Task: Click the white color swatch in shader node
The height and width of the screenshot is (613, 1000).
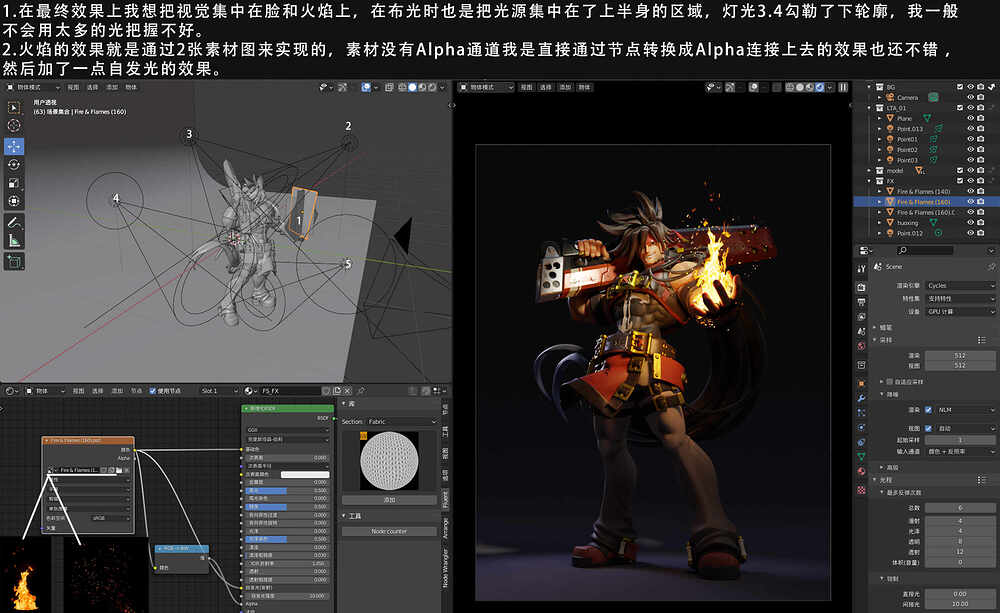Action: (x=305, y=474)
